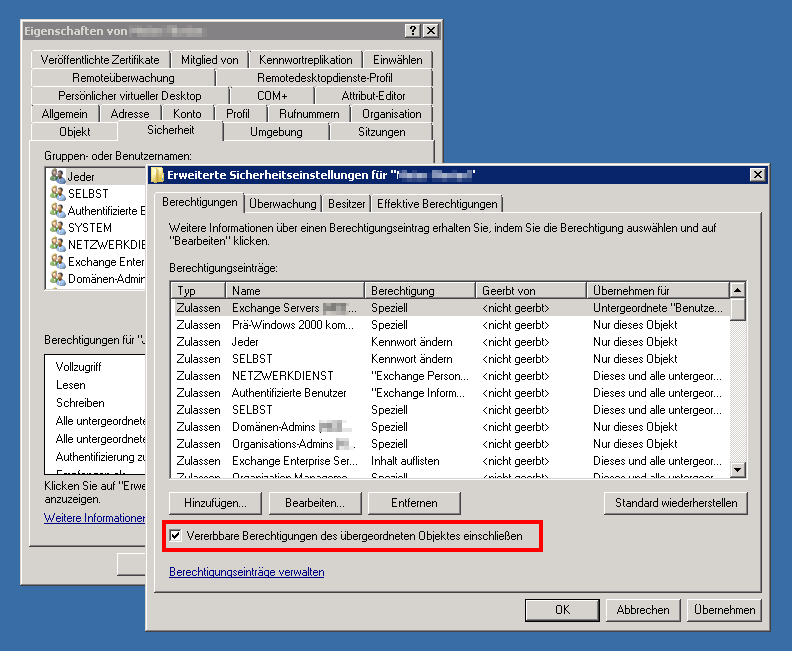Open the Umgebung tab
Screen dimensions: 792x651
point(276,132)
